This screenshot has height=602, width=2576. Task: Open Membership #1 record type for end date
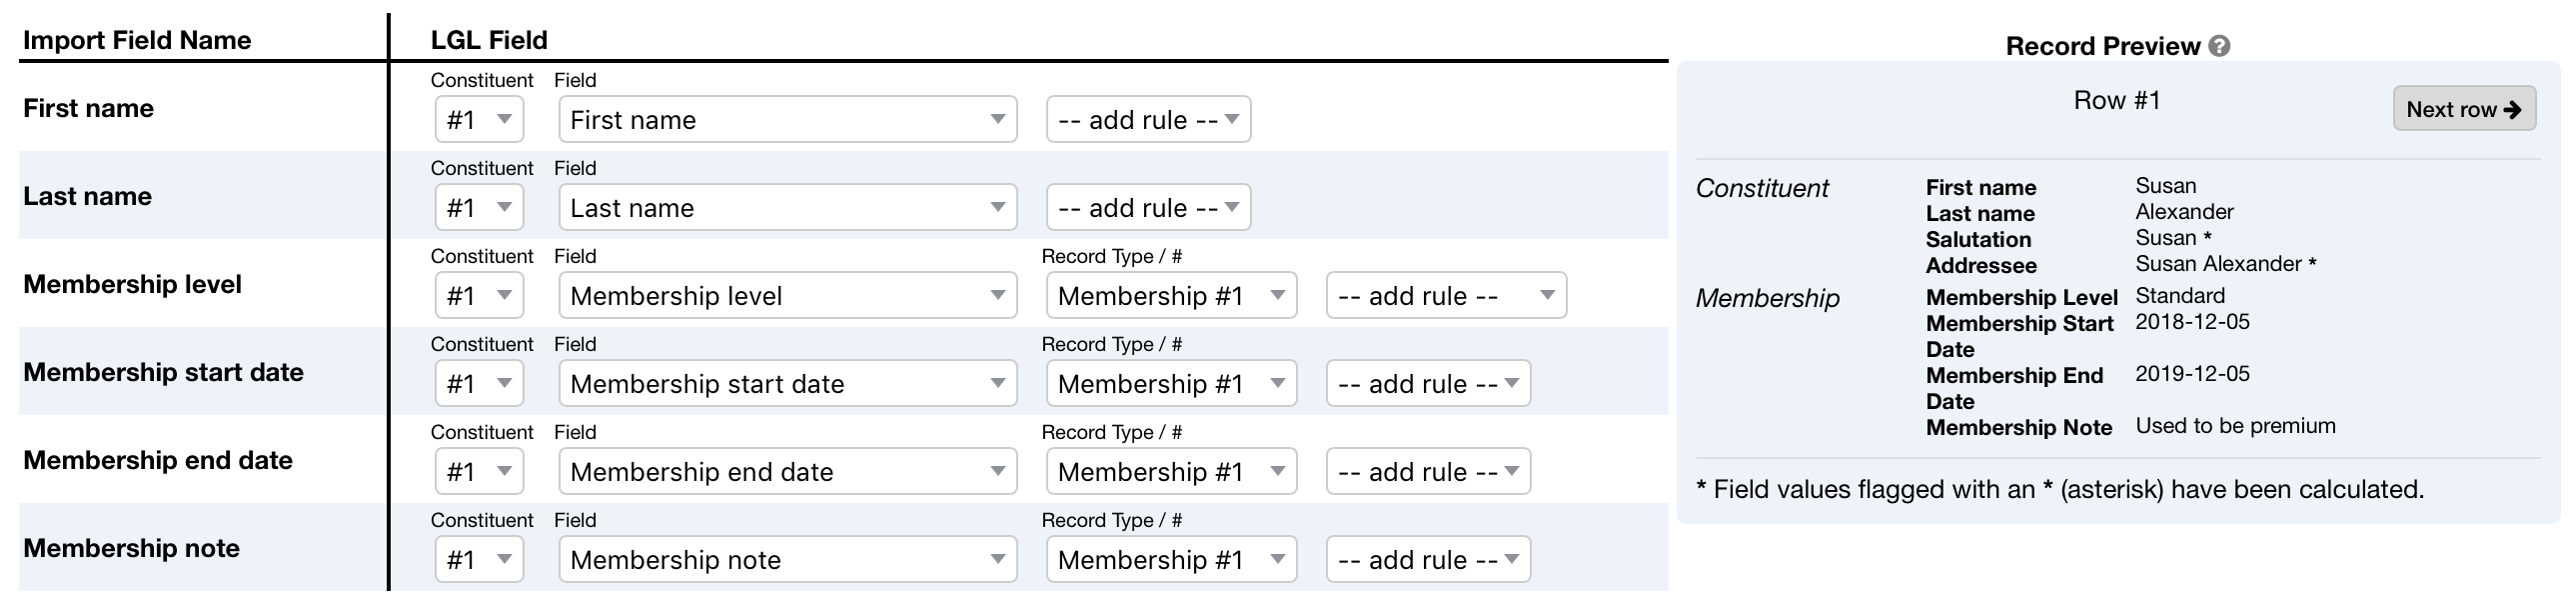[x=1171, y=472]
